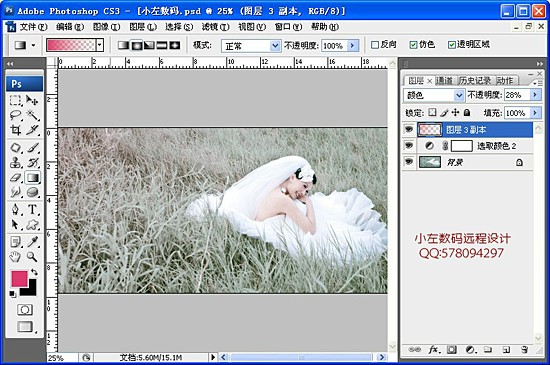Image resolution: width=550 pixels, height=365 pixels.
Task: Hide the 选取颜色 2 adjustment layer
Action: pyautogui.click(x=409, y=145)
